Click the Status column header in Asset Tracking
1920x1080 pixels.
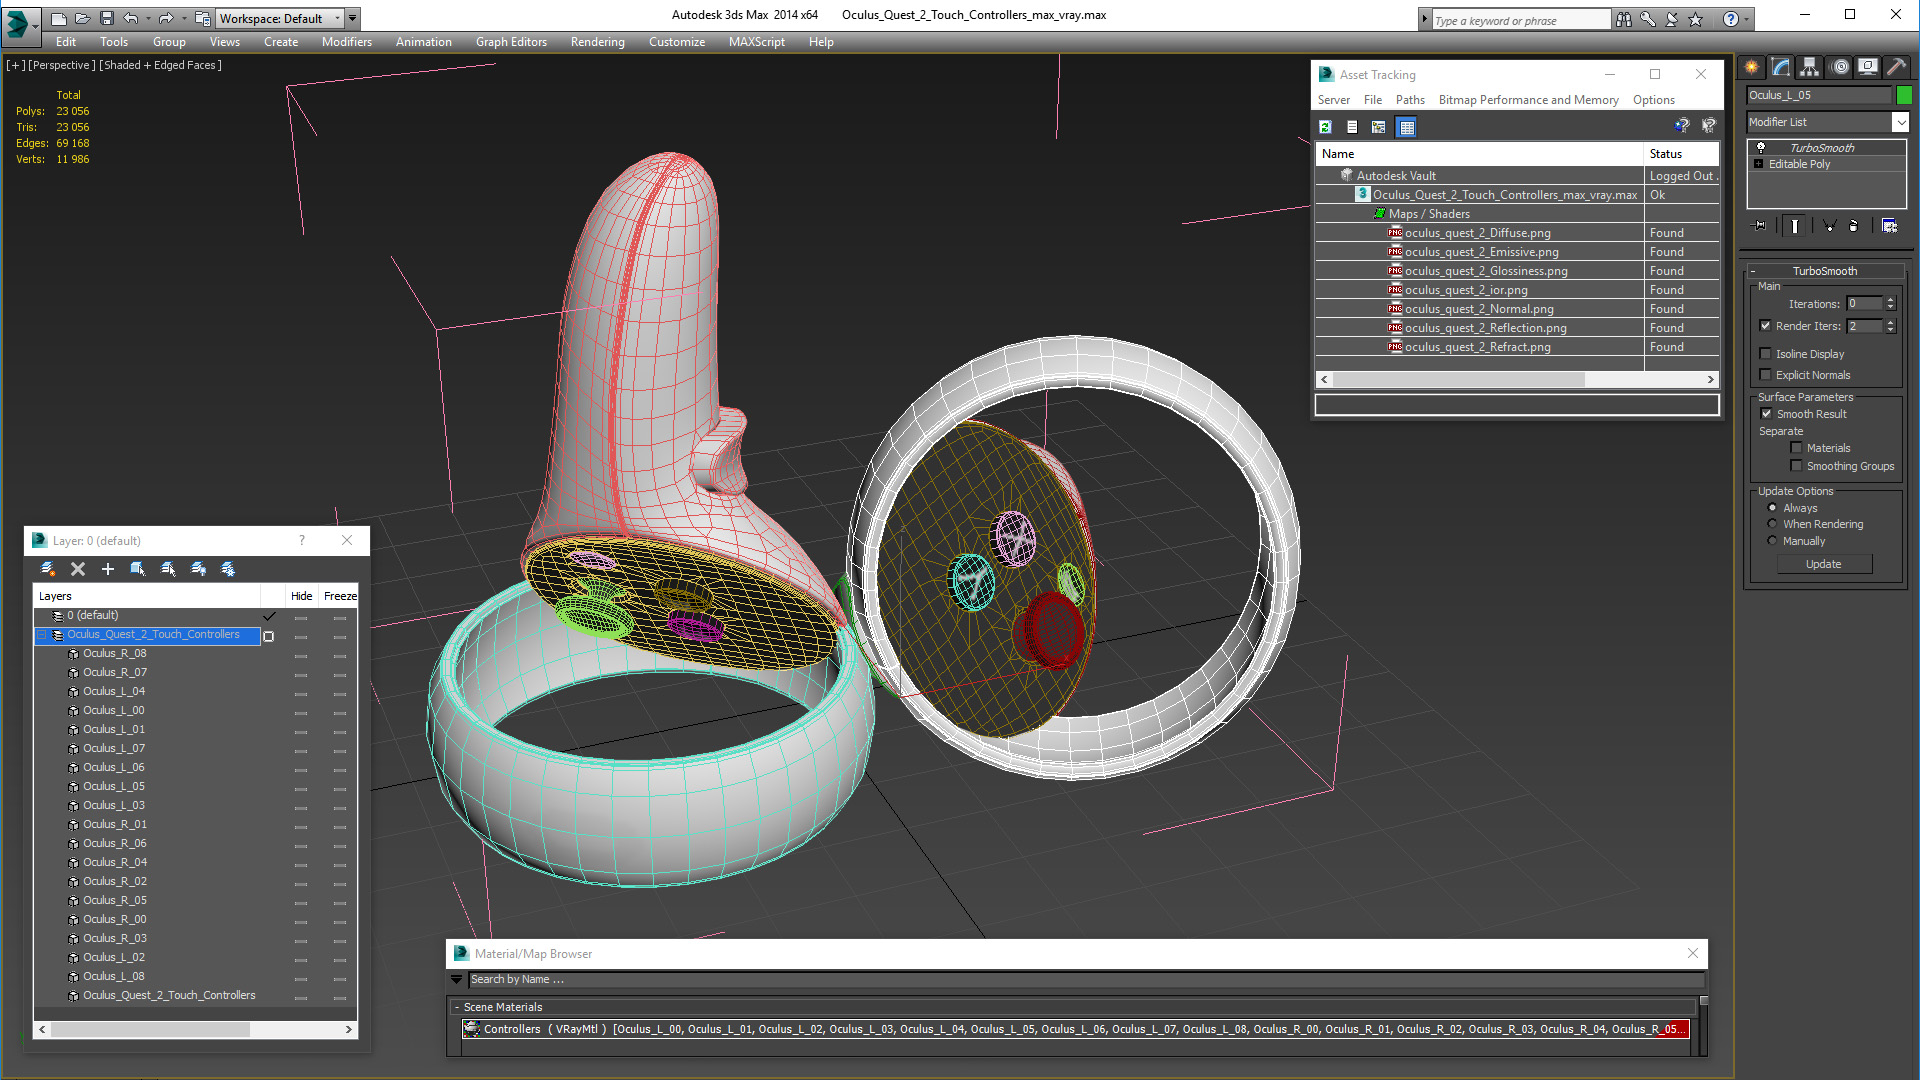click(1681, 154)
